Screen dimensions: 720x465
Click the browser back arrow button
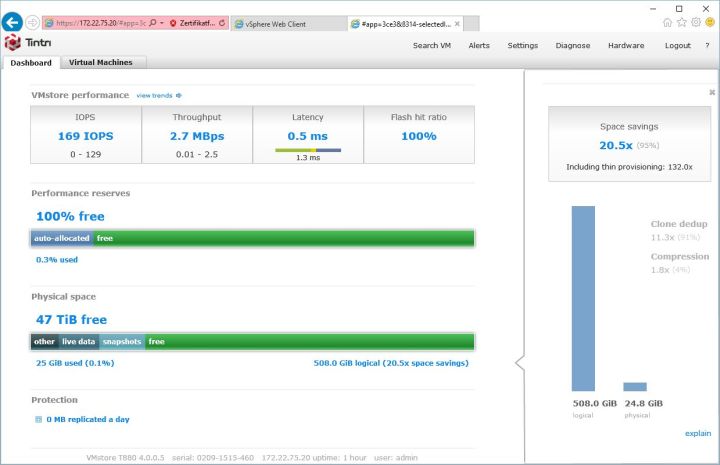click(x=13, y=22)
